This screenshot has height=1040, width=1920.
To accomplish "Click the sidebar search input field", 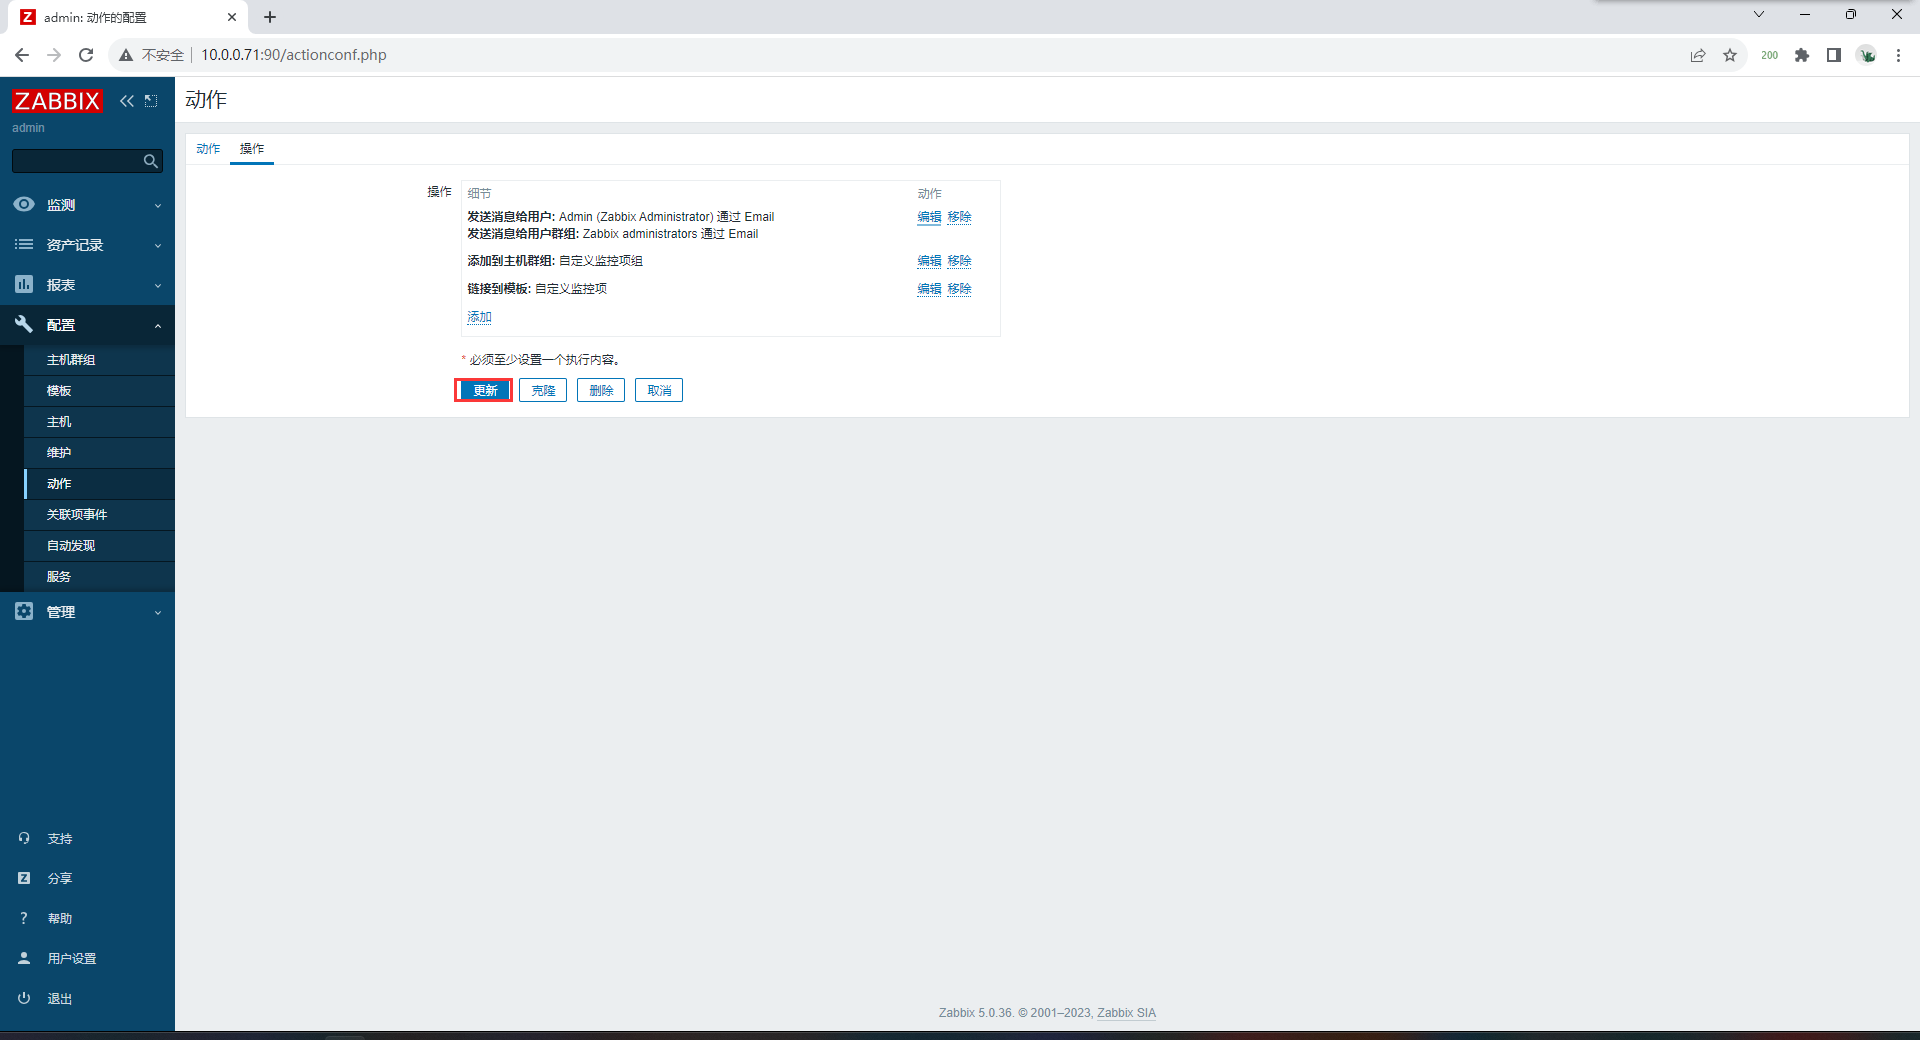I will click(76, 161).
